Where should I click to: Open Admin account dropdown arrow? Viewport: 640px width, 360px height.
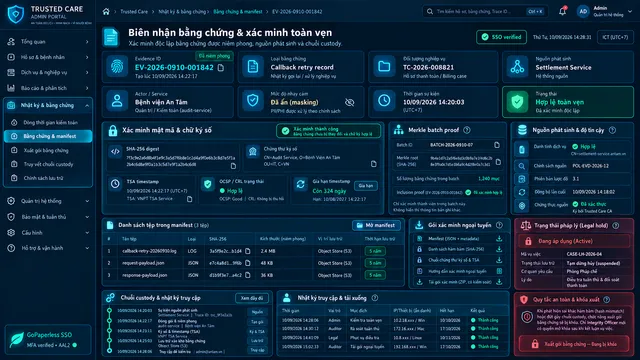(x=630, y=11)
